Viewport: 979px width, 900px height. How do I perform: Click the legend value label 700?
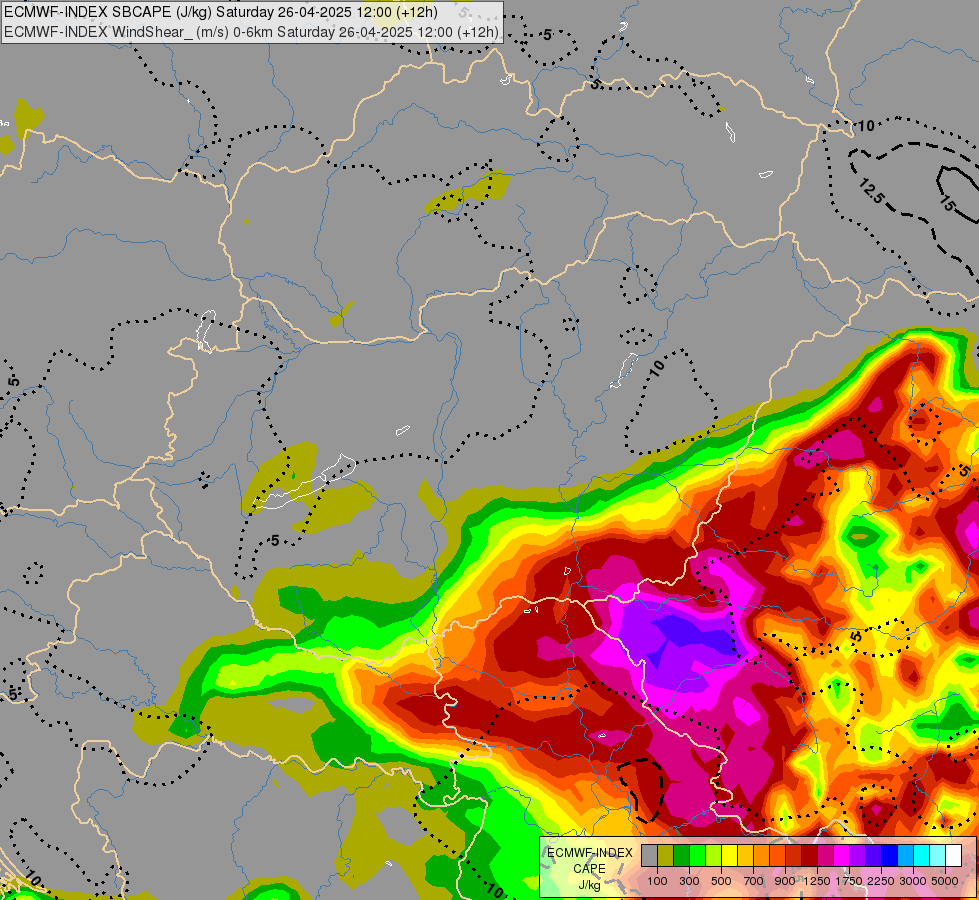pos(754,881)
